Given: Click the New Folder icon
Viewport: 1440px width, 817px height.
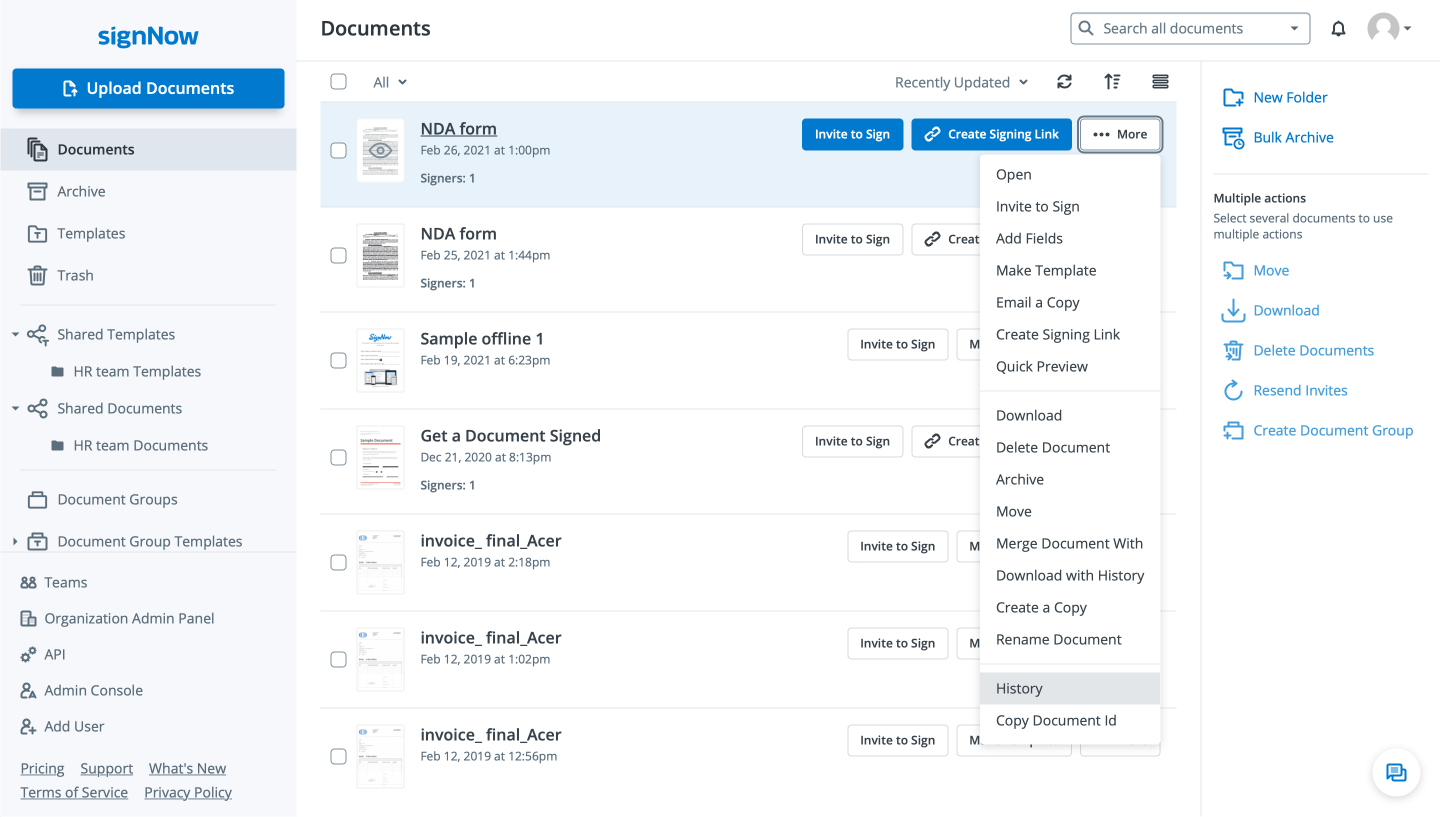Looking at the screenshot, I should coord(1233,98).
